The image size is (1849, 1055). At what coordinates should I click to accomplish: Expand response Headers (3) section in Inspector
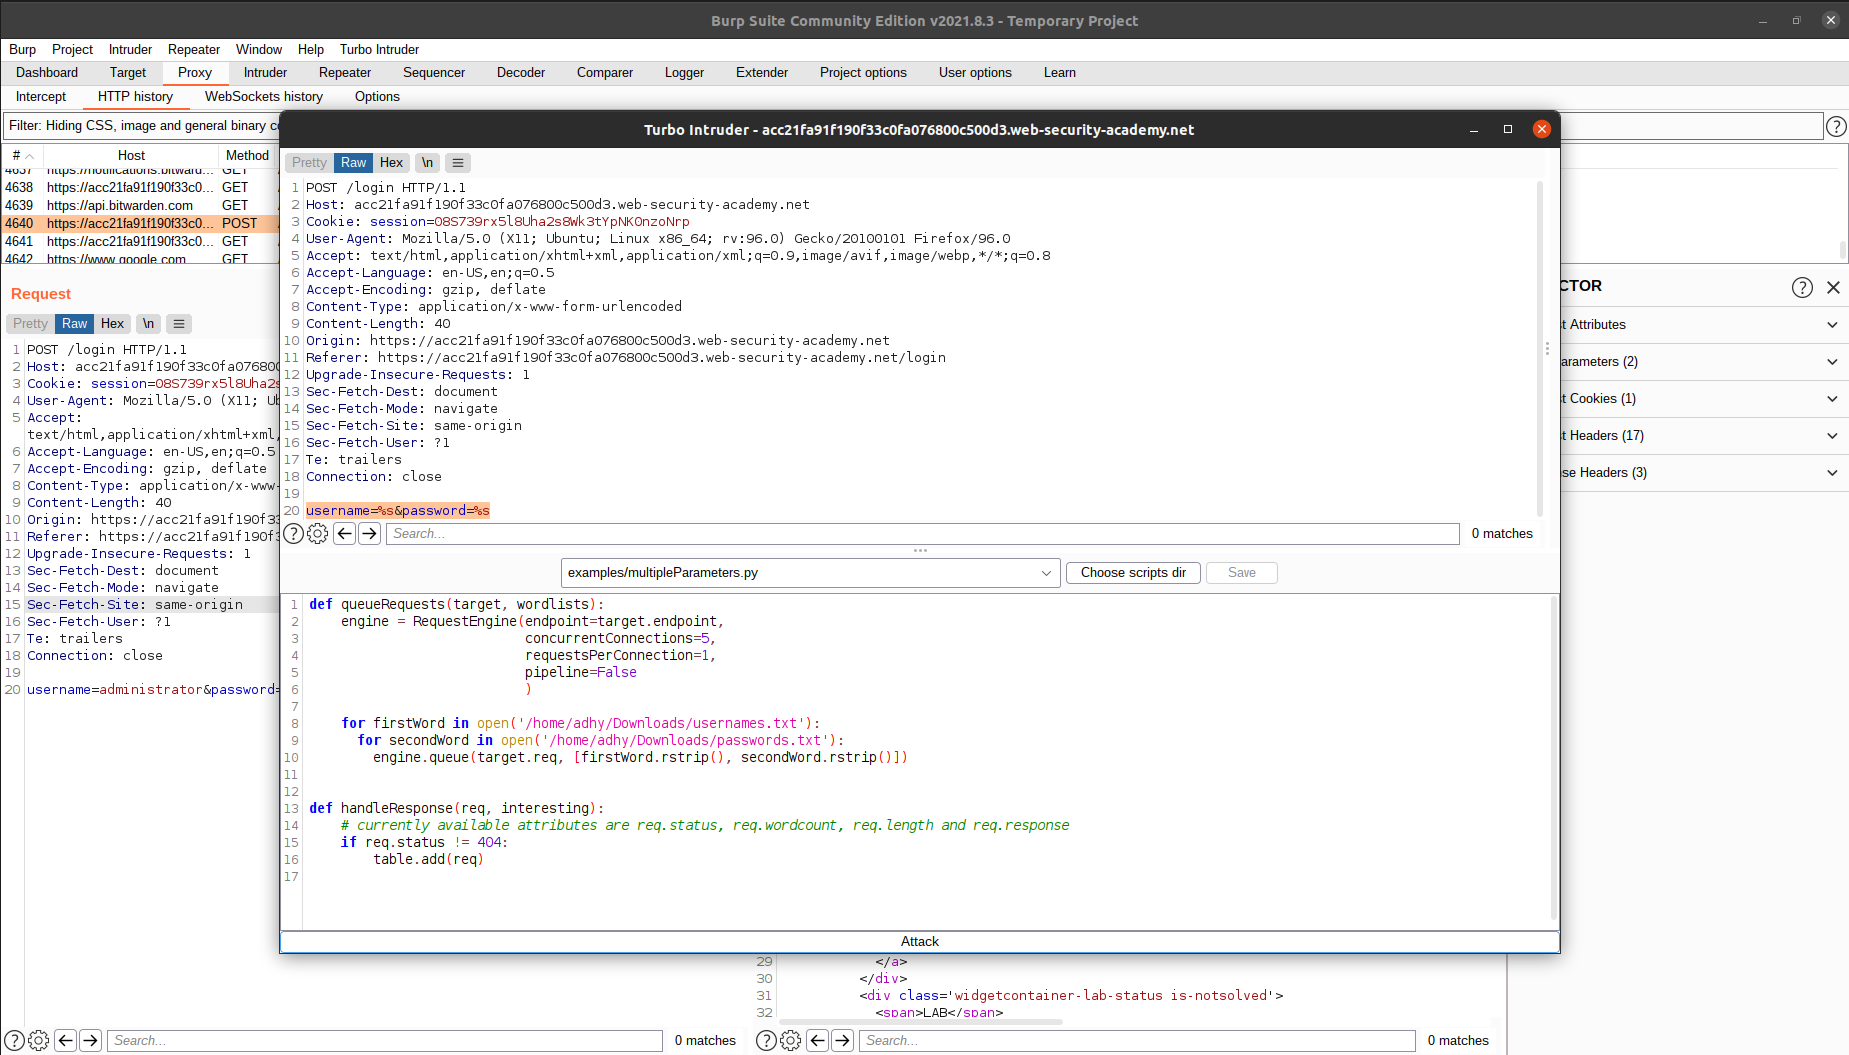point(1704,473)
